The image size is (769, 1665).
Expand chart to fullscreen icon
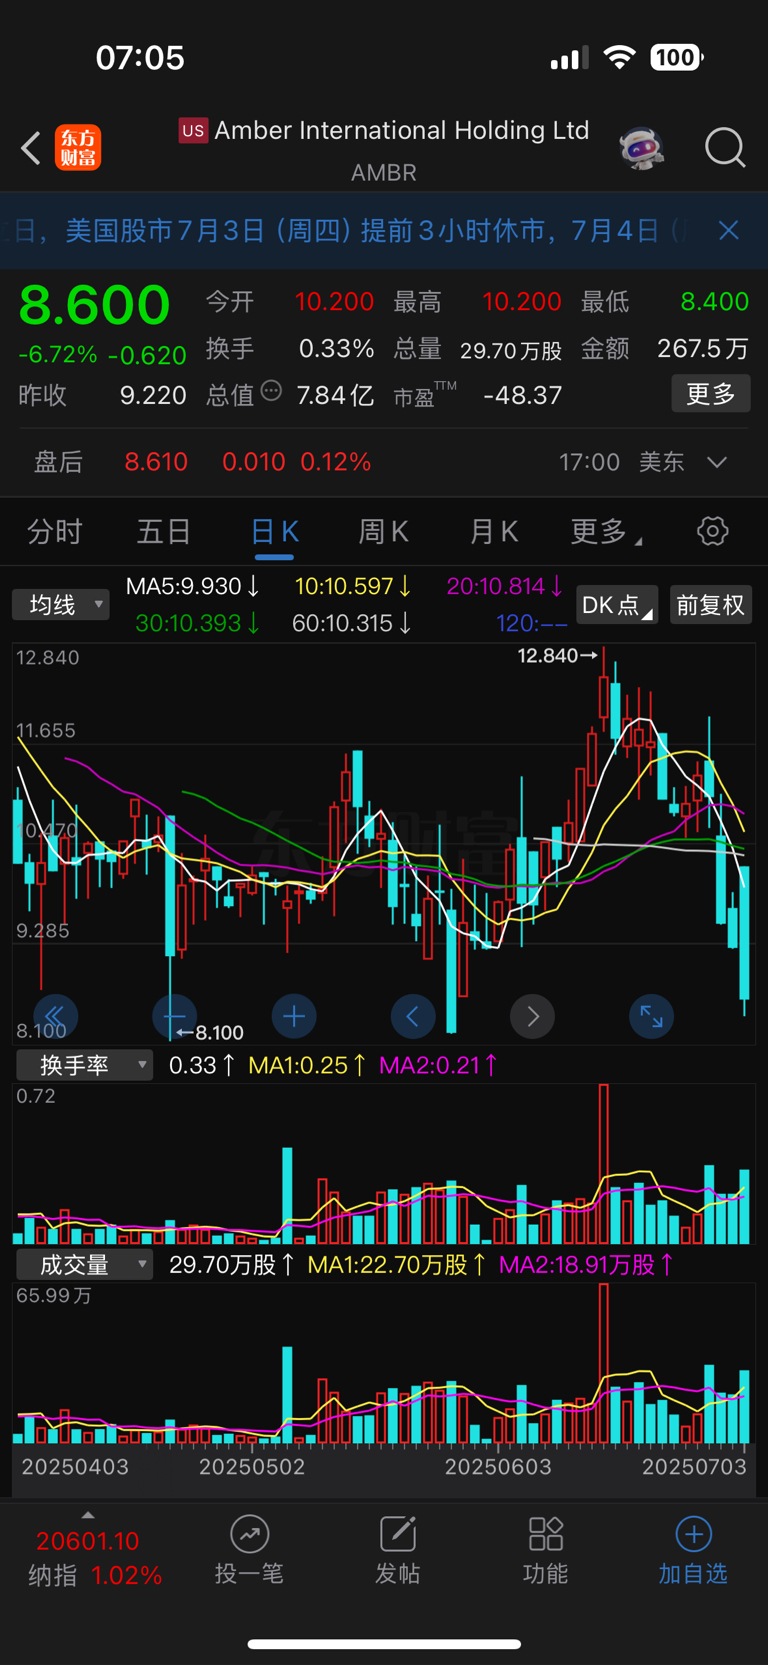(652, 1017)
